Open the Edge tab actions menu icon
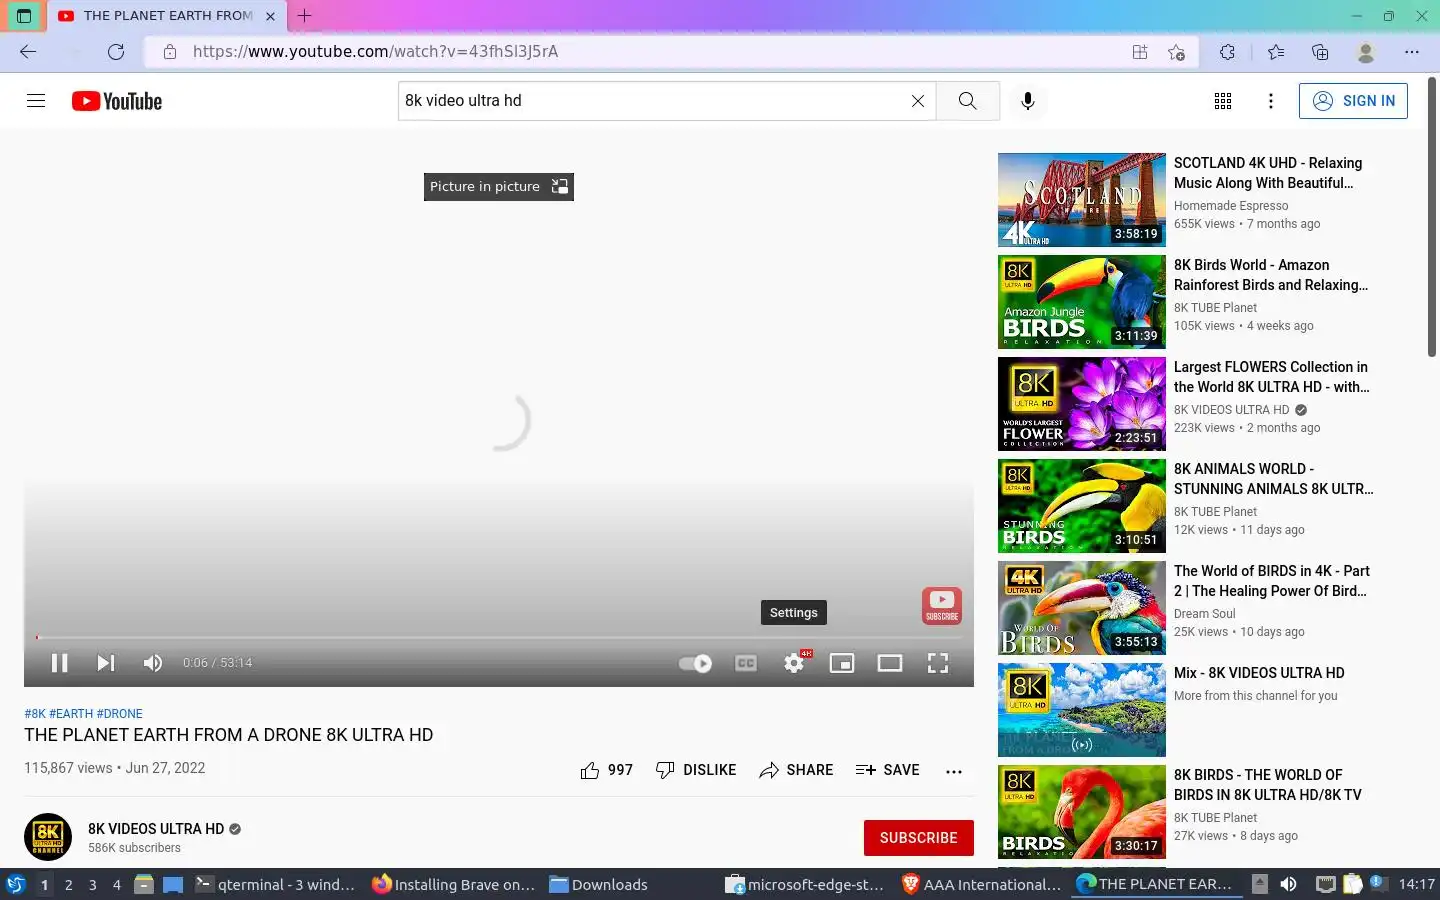Screen dimensions: 1440x900 pos(24,16)
